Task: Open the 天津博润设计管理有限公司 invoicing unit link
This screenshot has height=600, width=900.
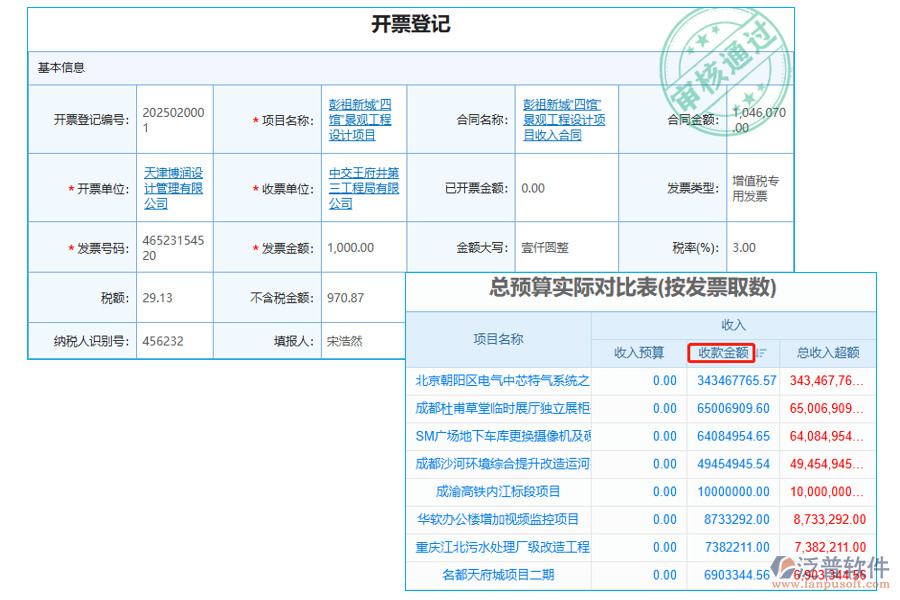Action: click(x=176, y=187)
